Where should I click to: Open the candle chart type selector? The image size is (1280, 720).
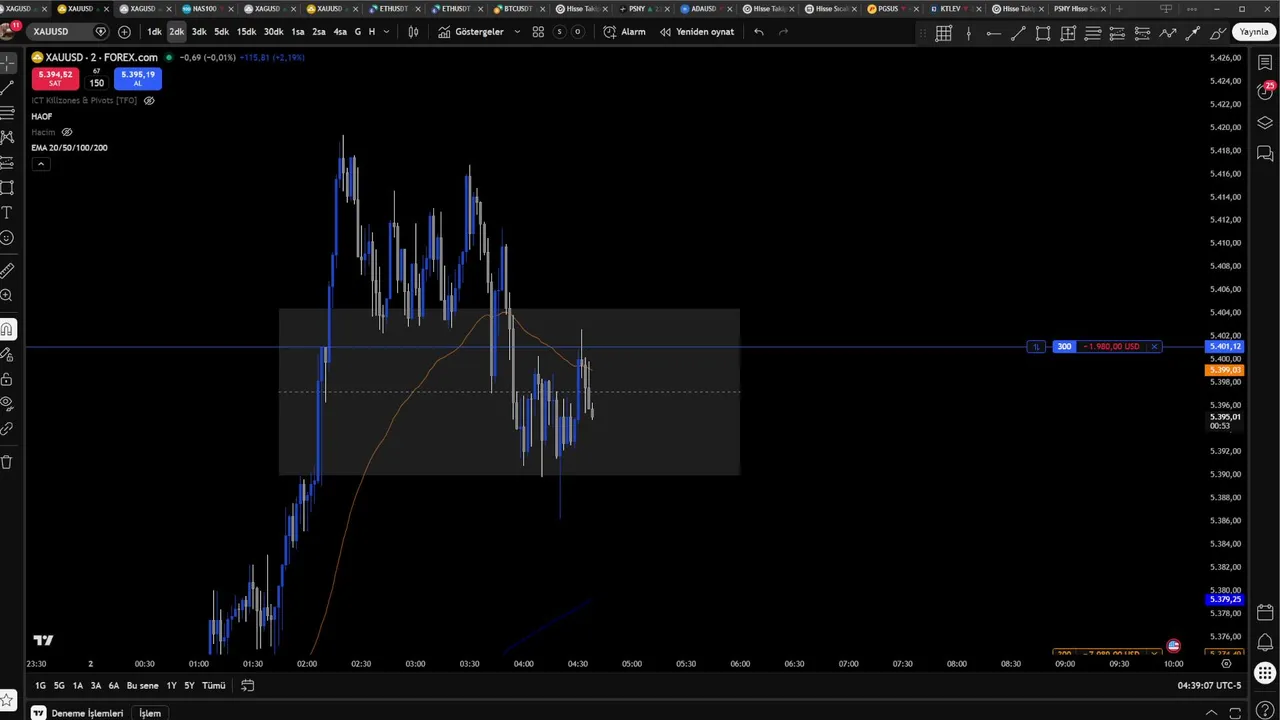413,32
